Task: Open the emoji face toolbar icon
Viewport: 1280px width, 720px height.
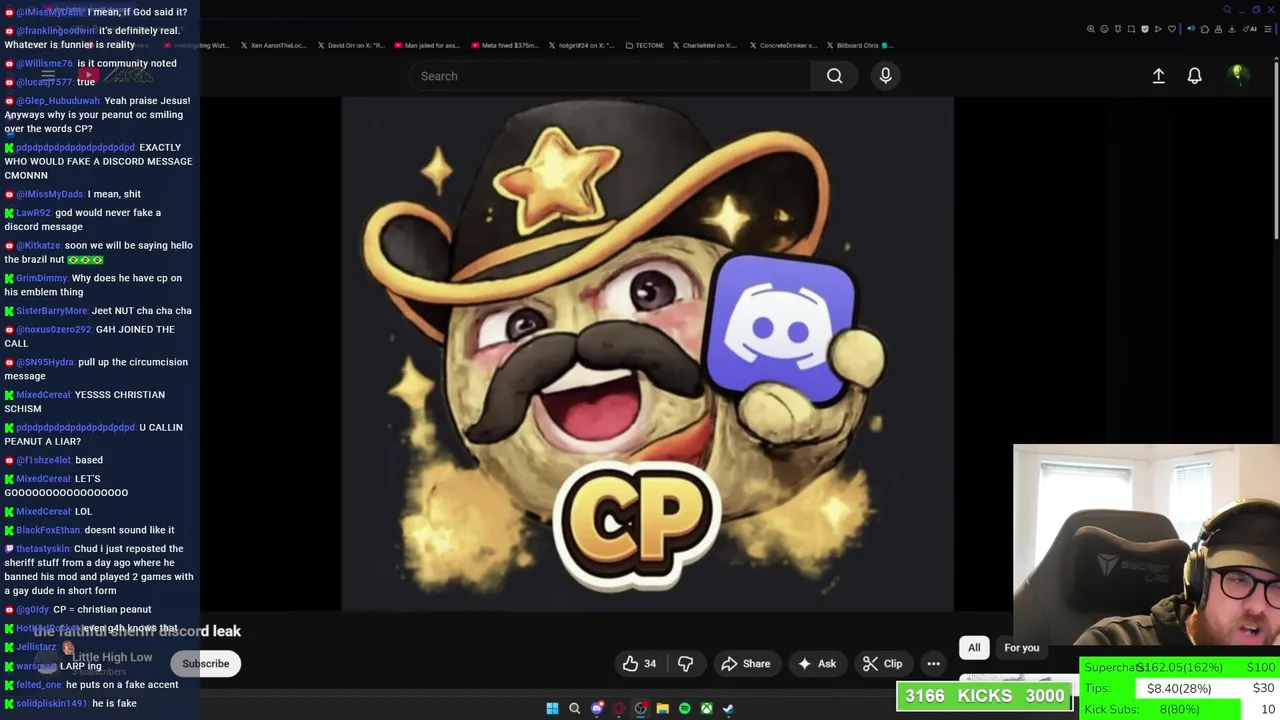Action: click(x=1104, y=29)
